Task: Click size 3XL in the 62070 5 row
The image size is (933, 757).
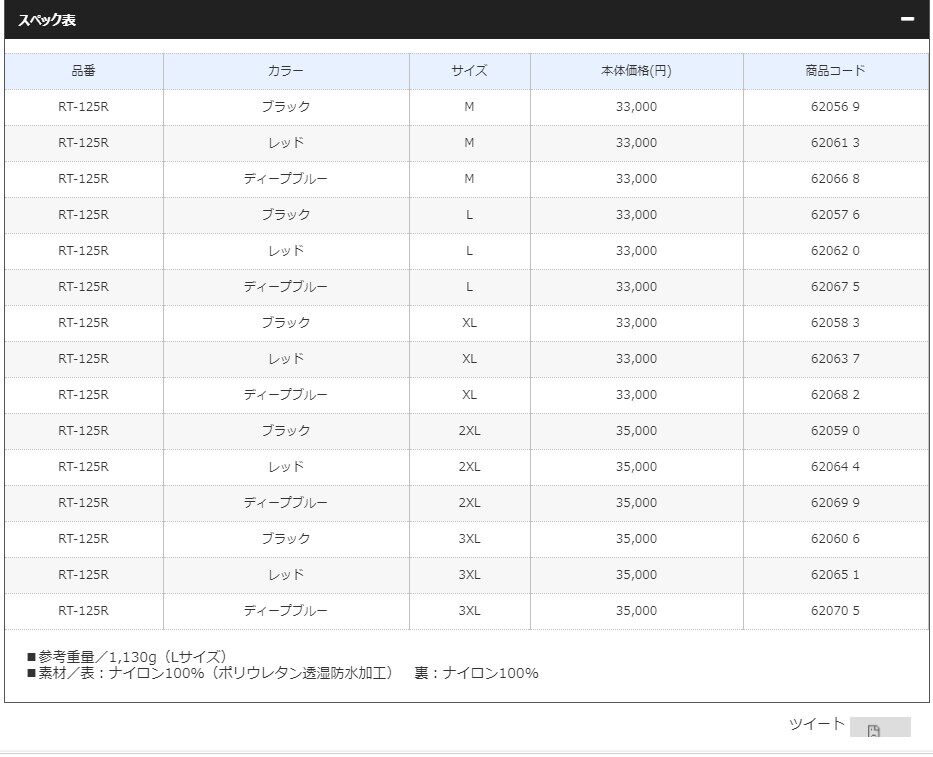Action: 469,611
